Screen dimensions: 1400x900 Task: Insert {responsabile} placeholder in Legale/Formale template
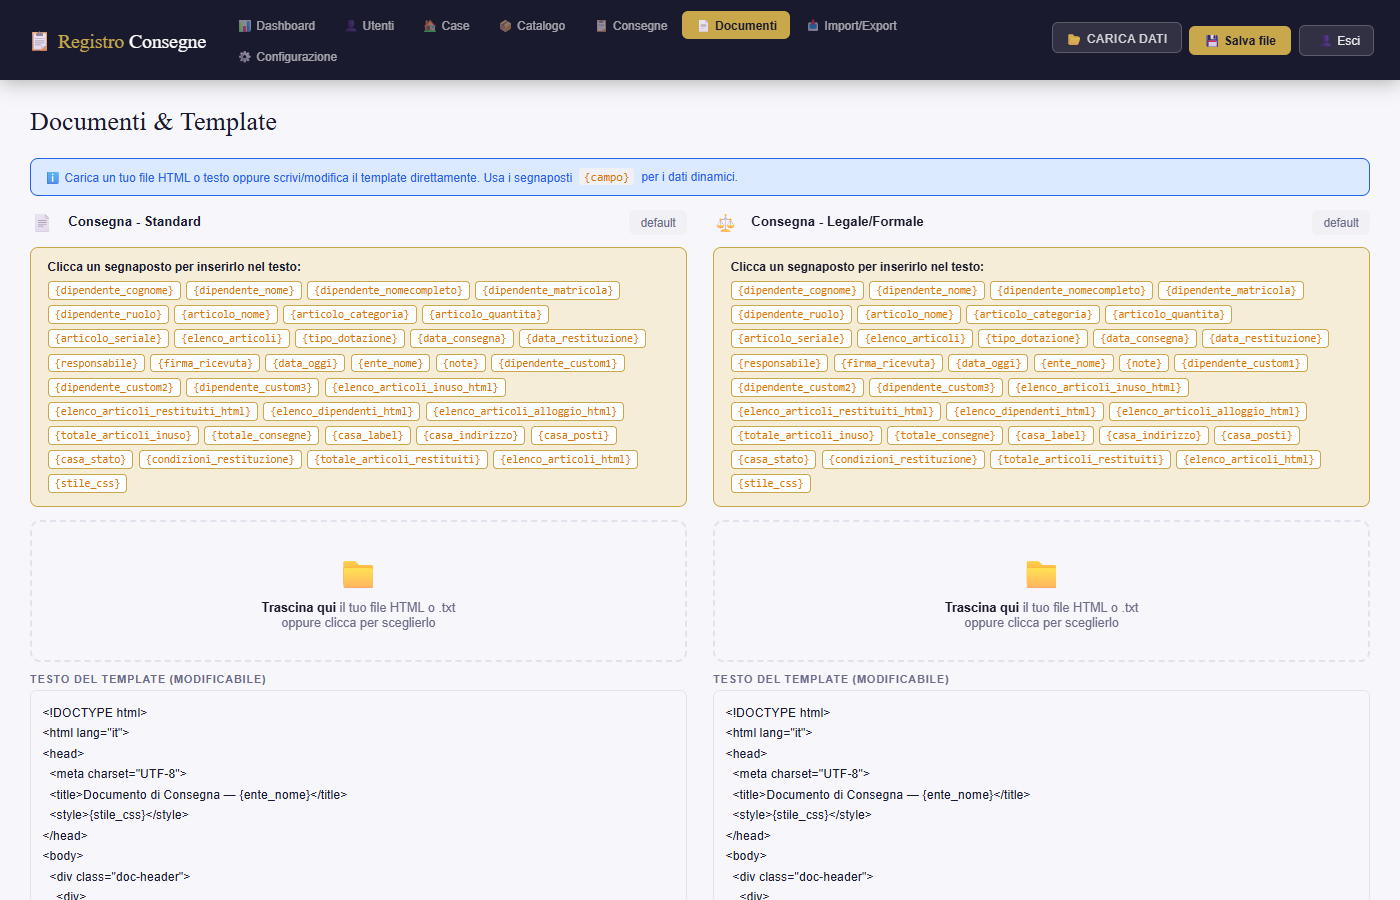coord(780,363)
